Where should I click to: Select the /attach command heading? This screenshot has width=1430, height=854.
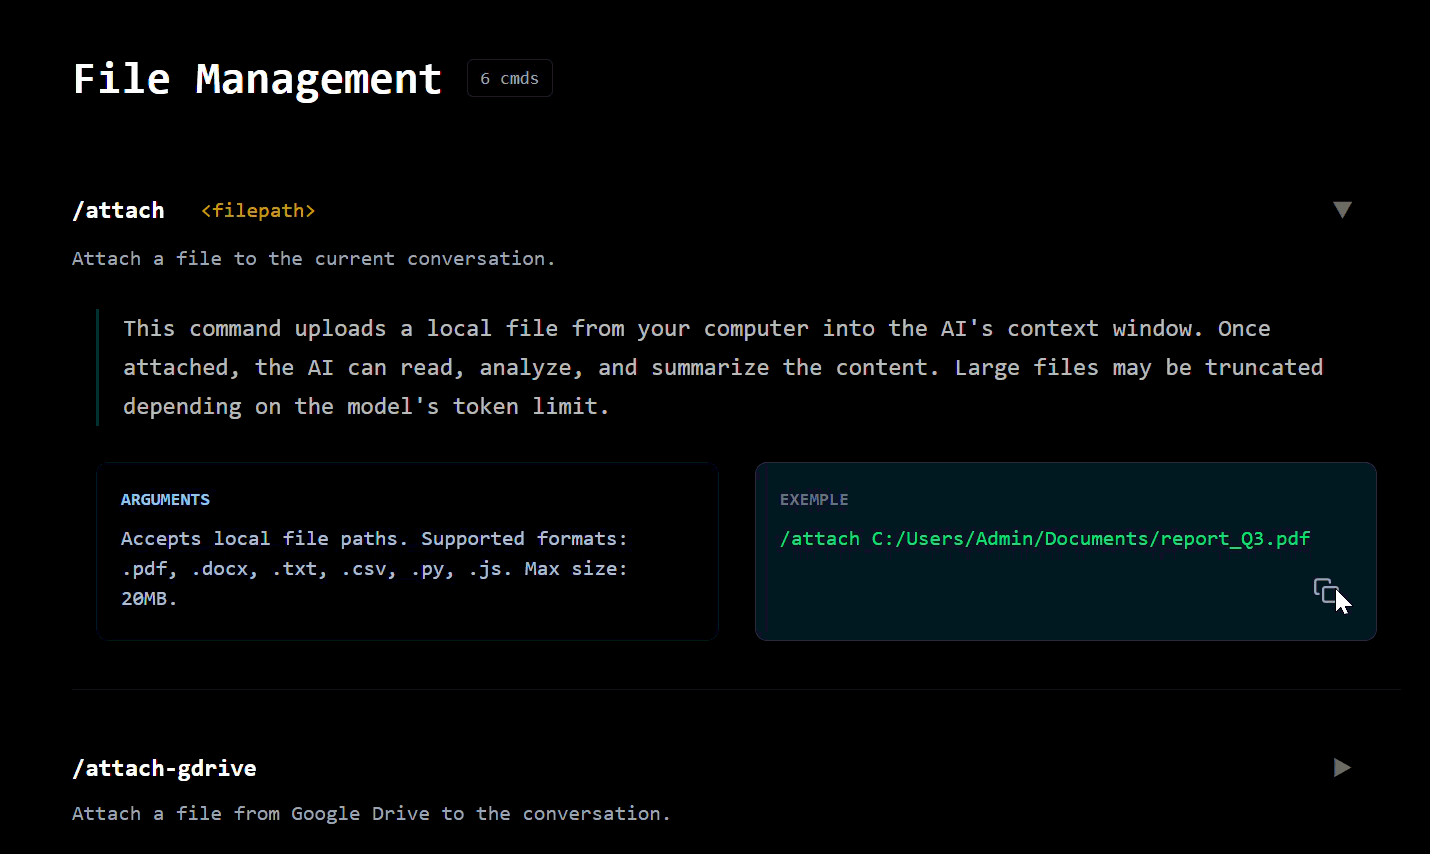pyautogui.click(x=118, y=210)
